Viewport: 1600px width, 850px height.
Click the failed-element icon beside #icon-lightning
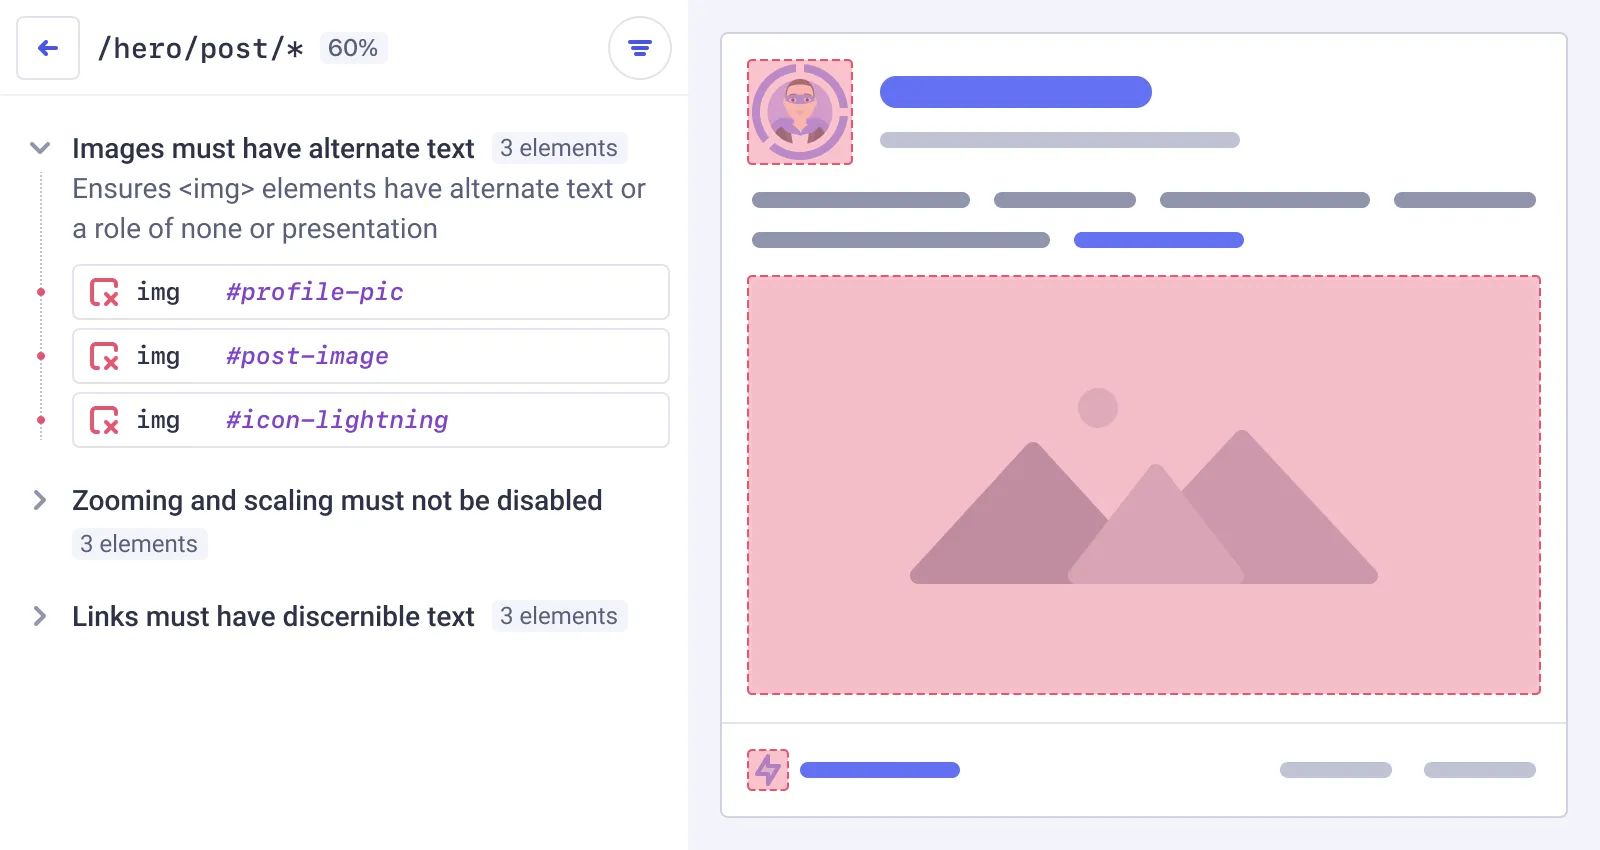point(104,420)
